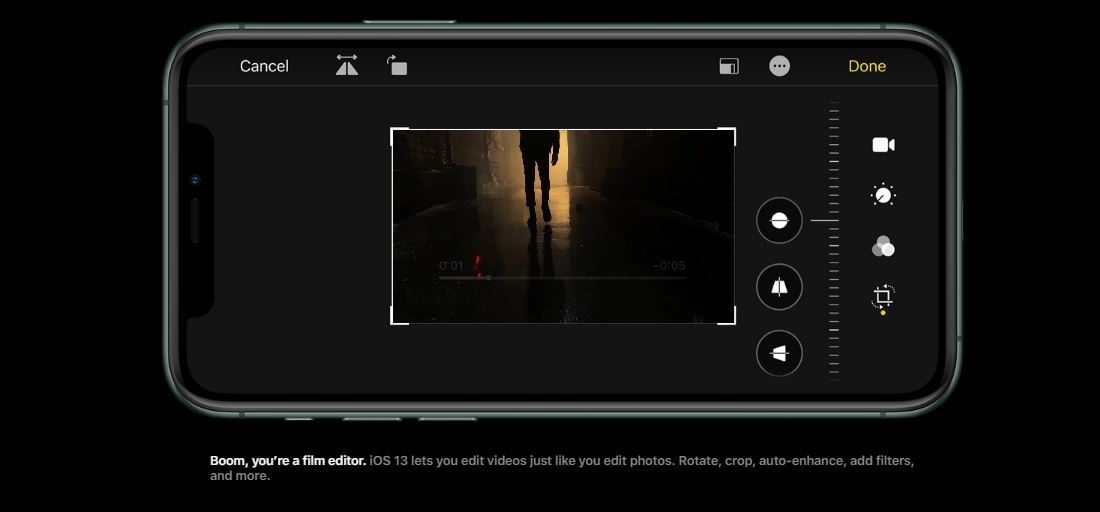The width and height of the screenshot is (1100, 512).
Task: Open the aspect ratio options
Action: (x=729, y=66)
